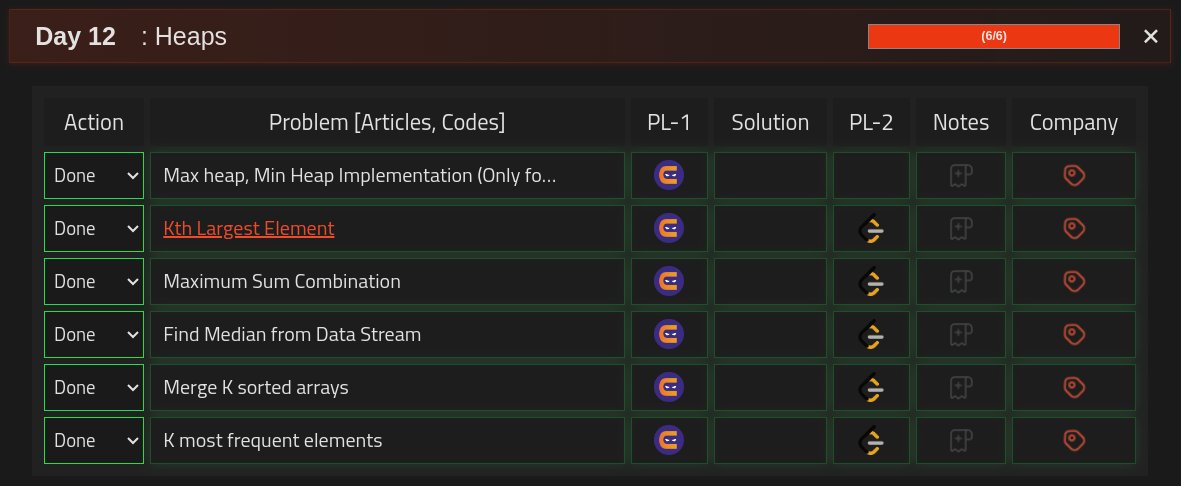The width and height of the screenshot is (1181, 486).
Task: Click the Notes column header
Action: click(x=961, y=122)
